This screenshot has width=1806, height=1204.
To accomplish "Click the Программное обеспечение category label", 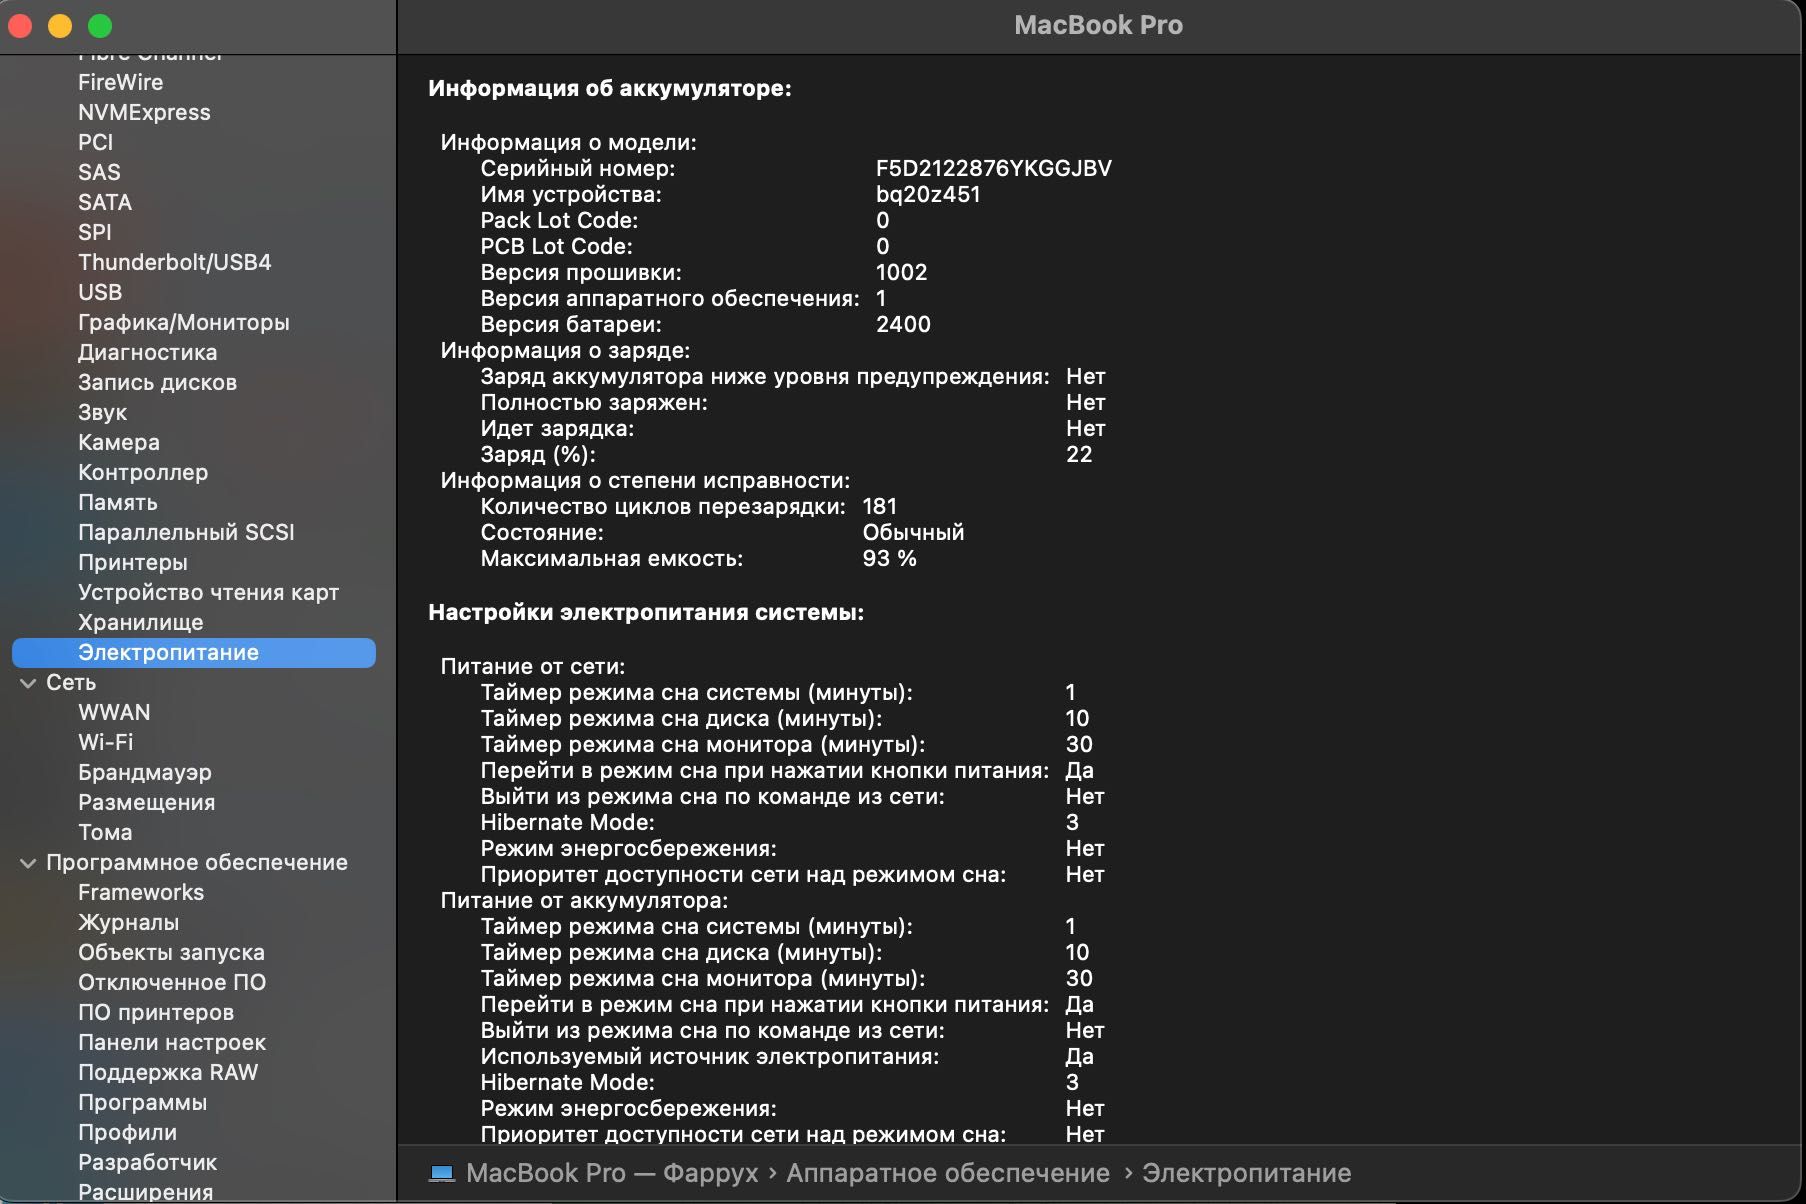I will tap(197, 862).
